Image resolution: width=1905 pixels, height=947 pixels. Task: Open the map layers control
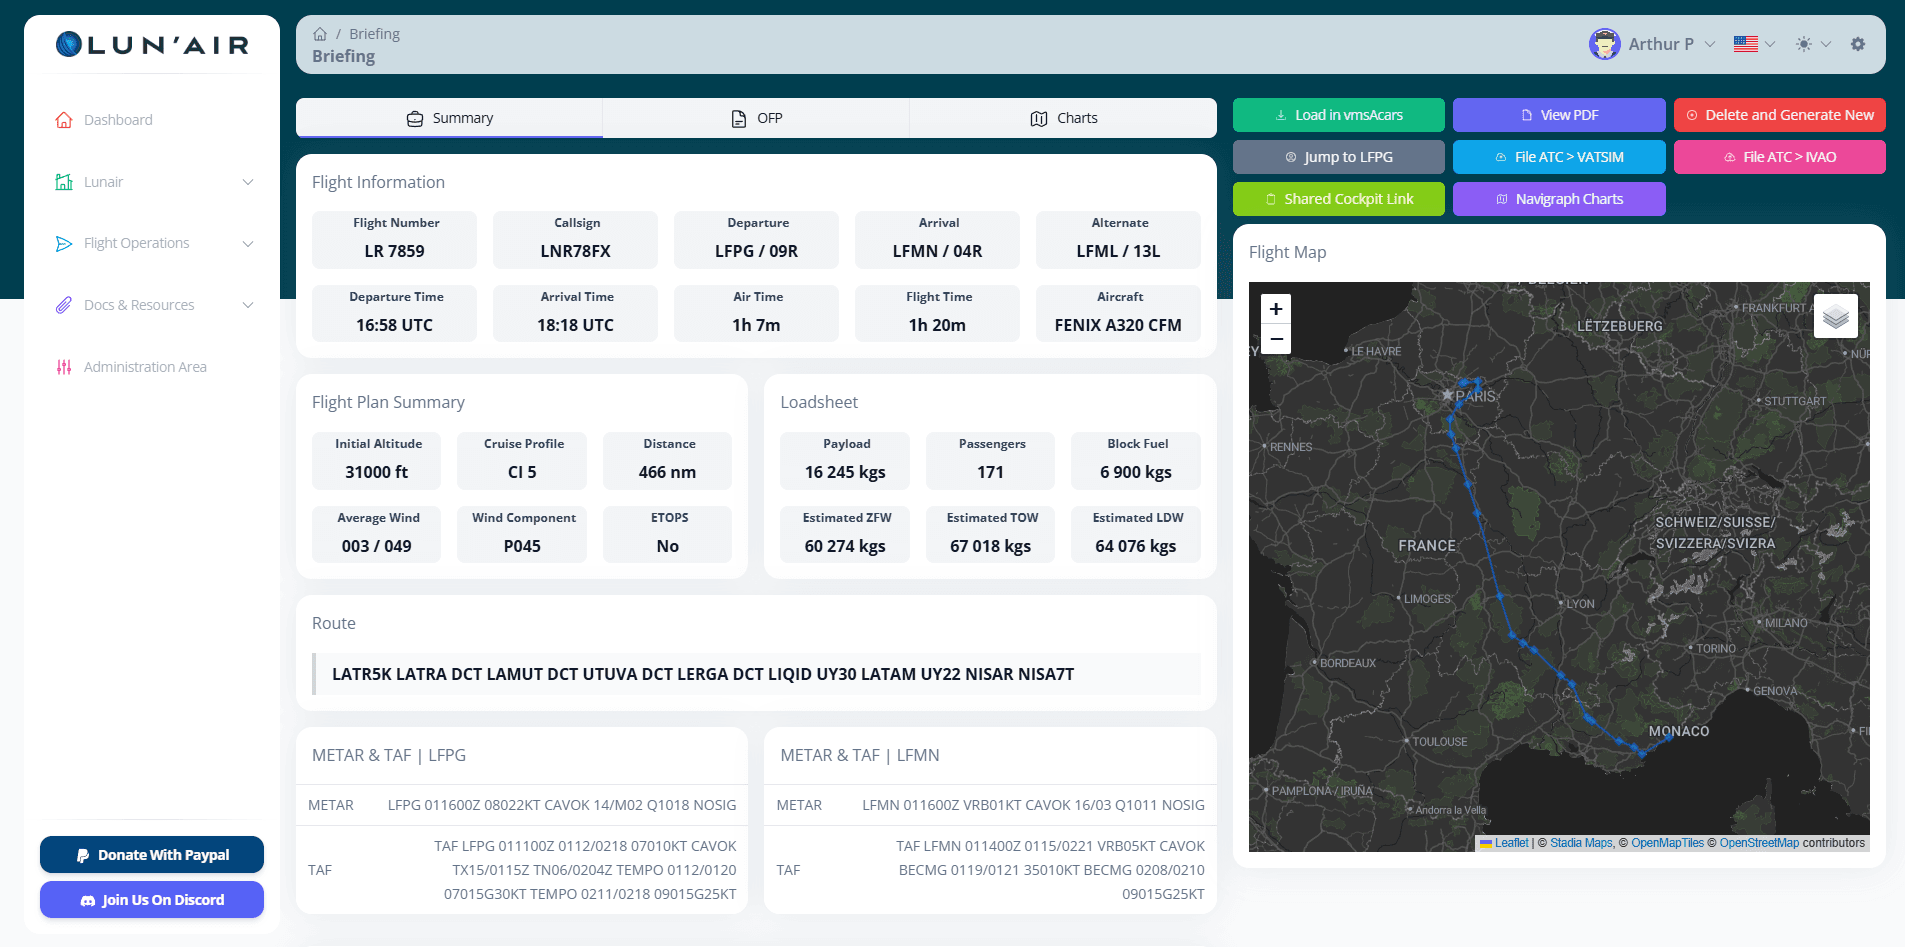tap(1836, 316)
